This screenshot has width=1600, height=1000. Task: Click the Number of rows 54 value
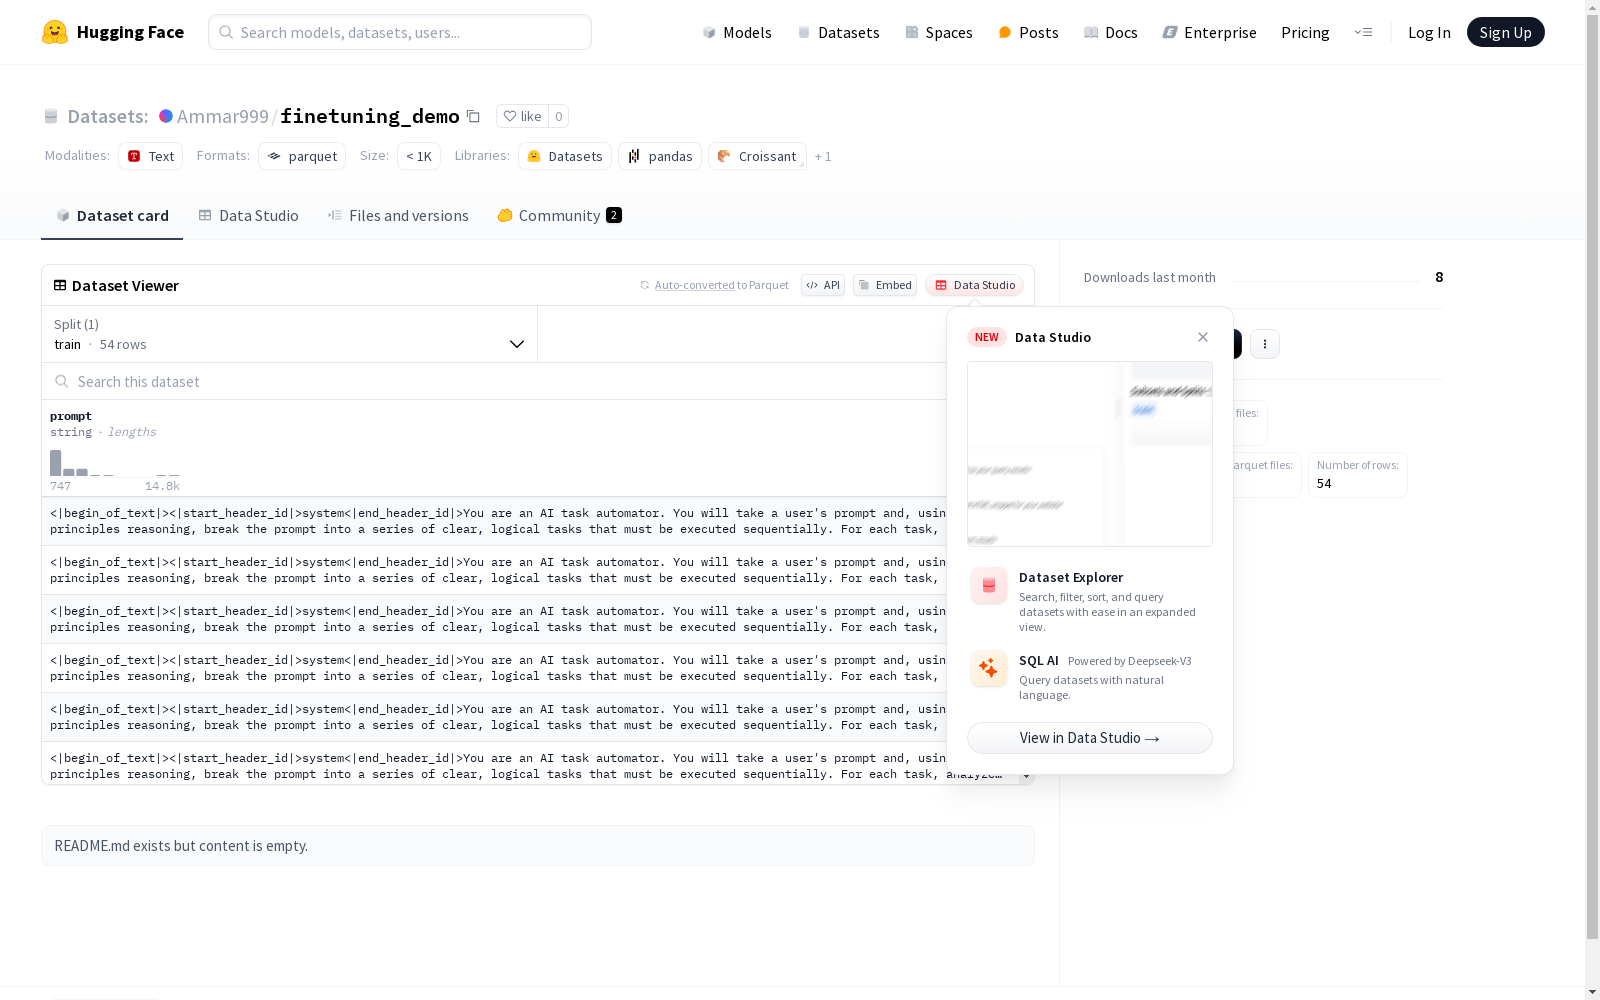point(1324,483)
